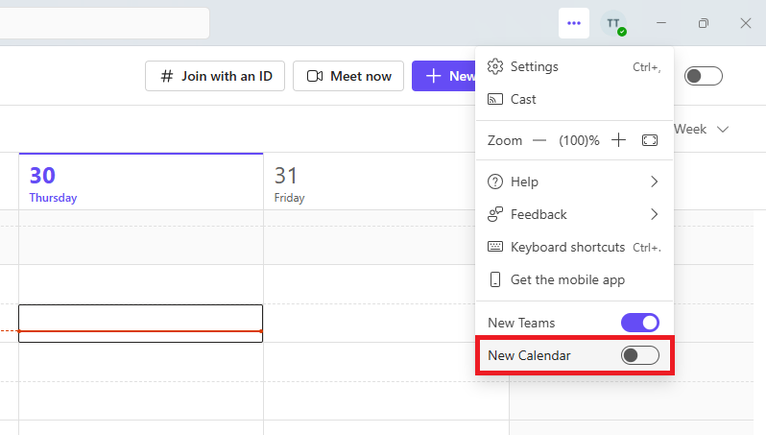This screenshot has height=435, width=766.
Task: Zoom in with the plus icon
Action: 618,141
